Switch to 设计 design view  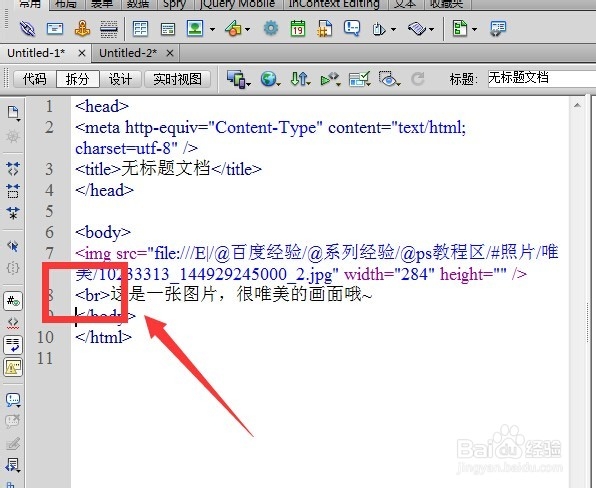120,79
